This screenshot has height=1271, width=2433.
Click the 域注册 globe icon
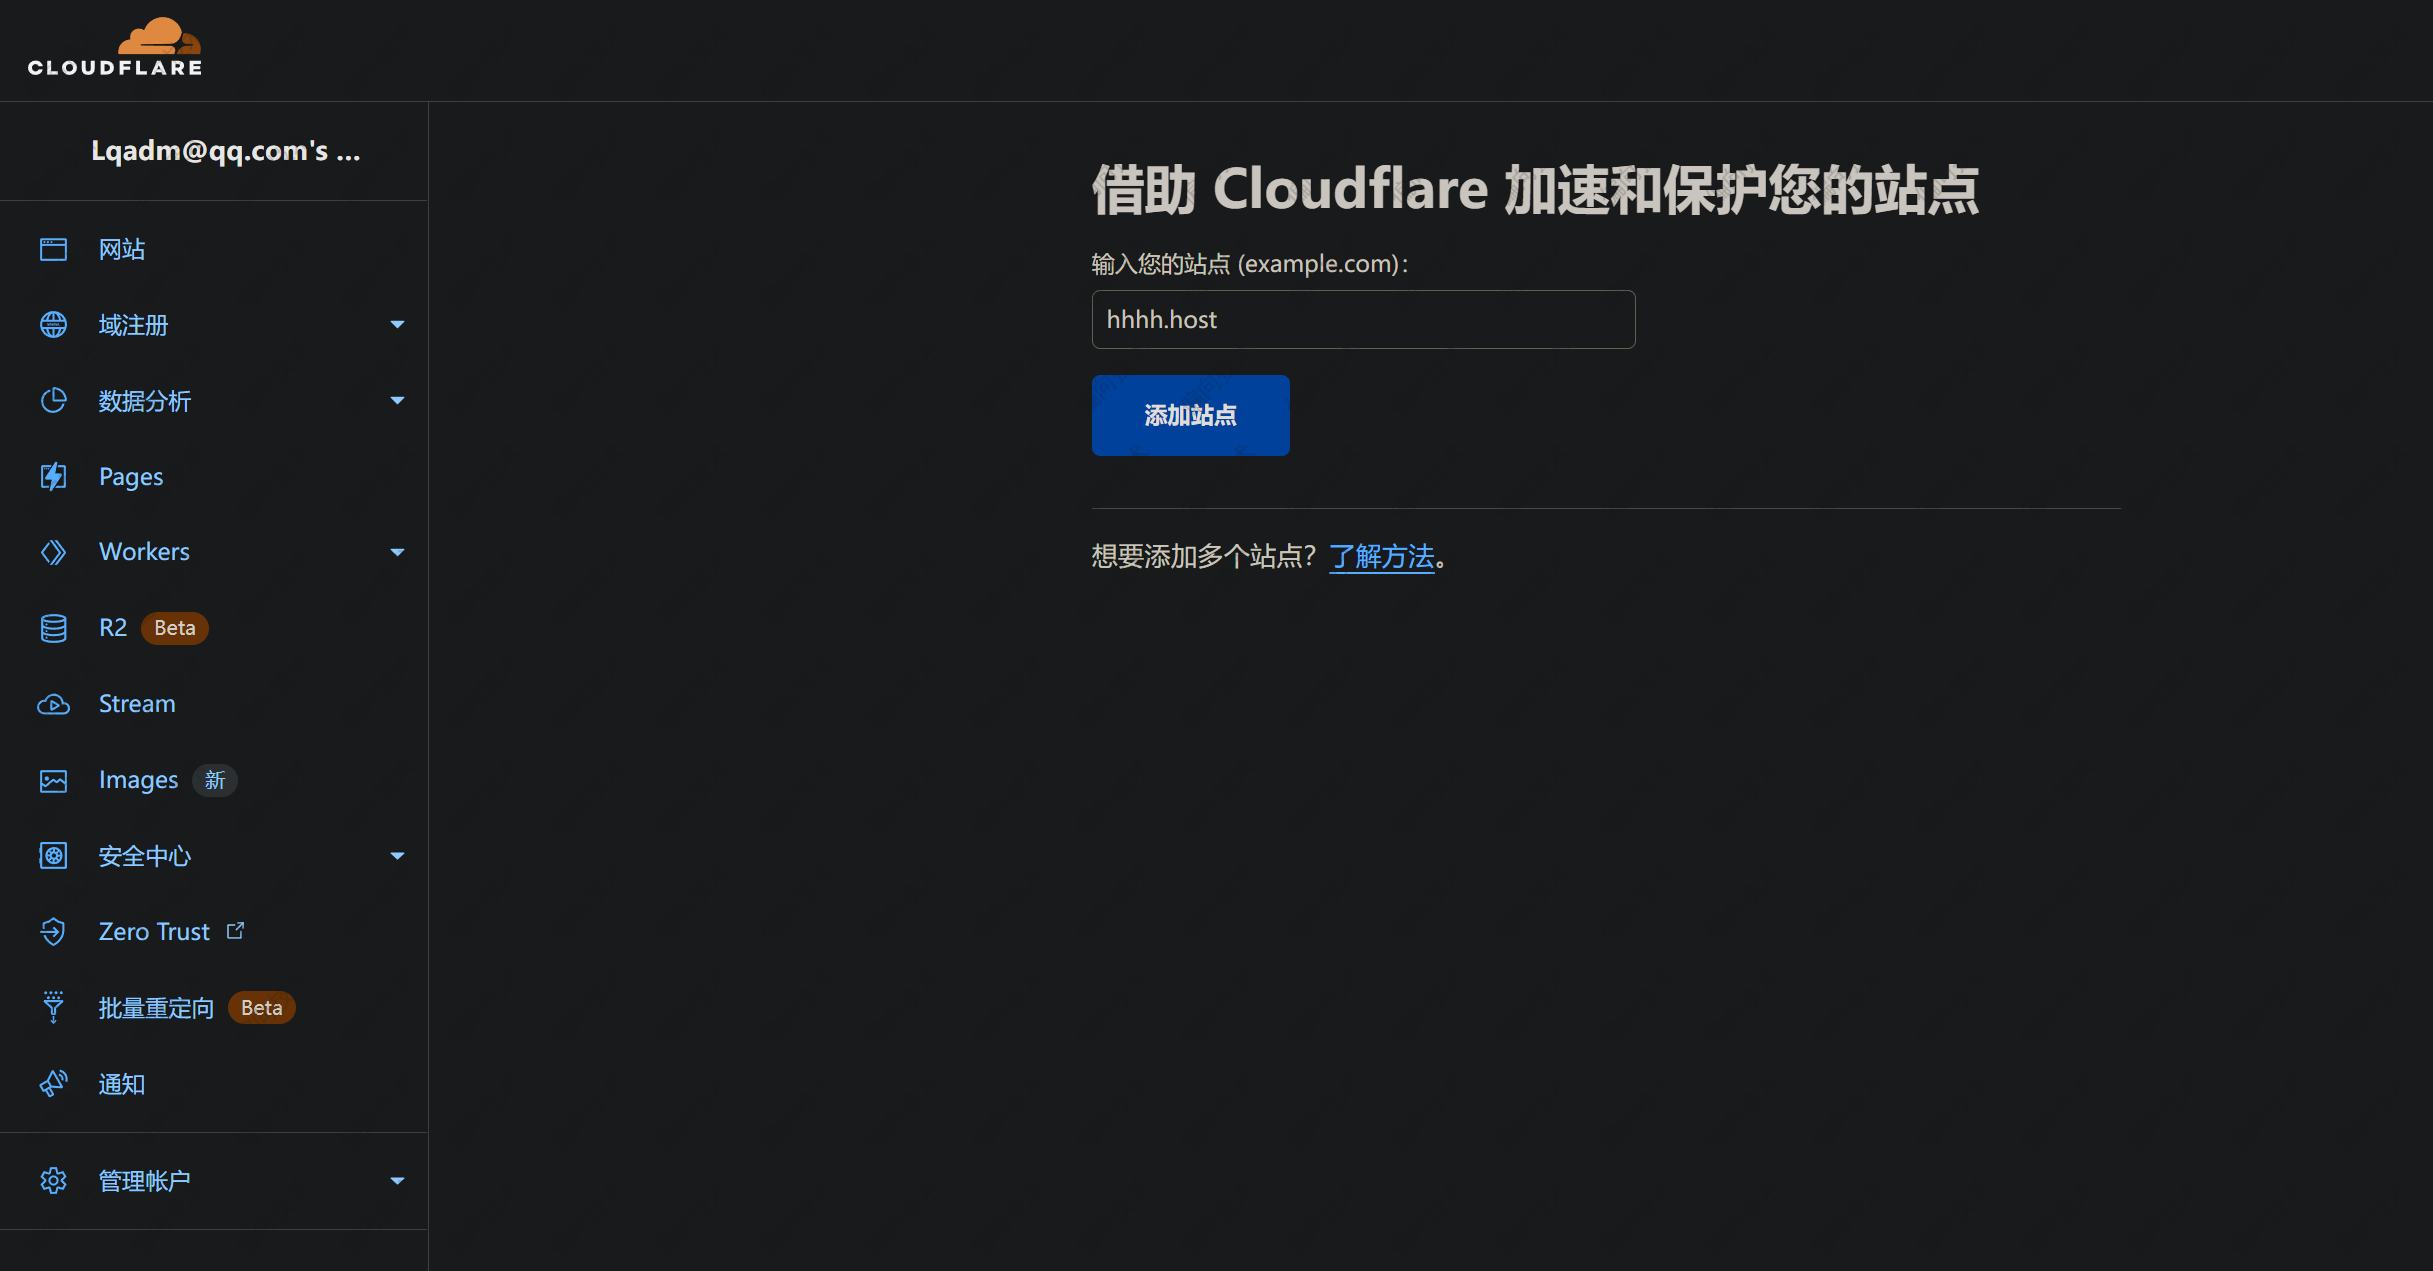pyautogui.click(x=53, y=325)
